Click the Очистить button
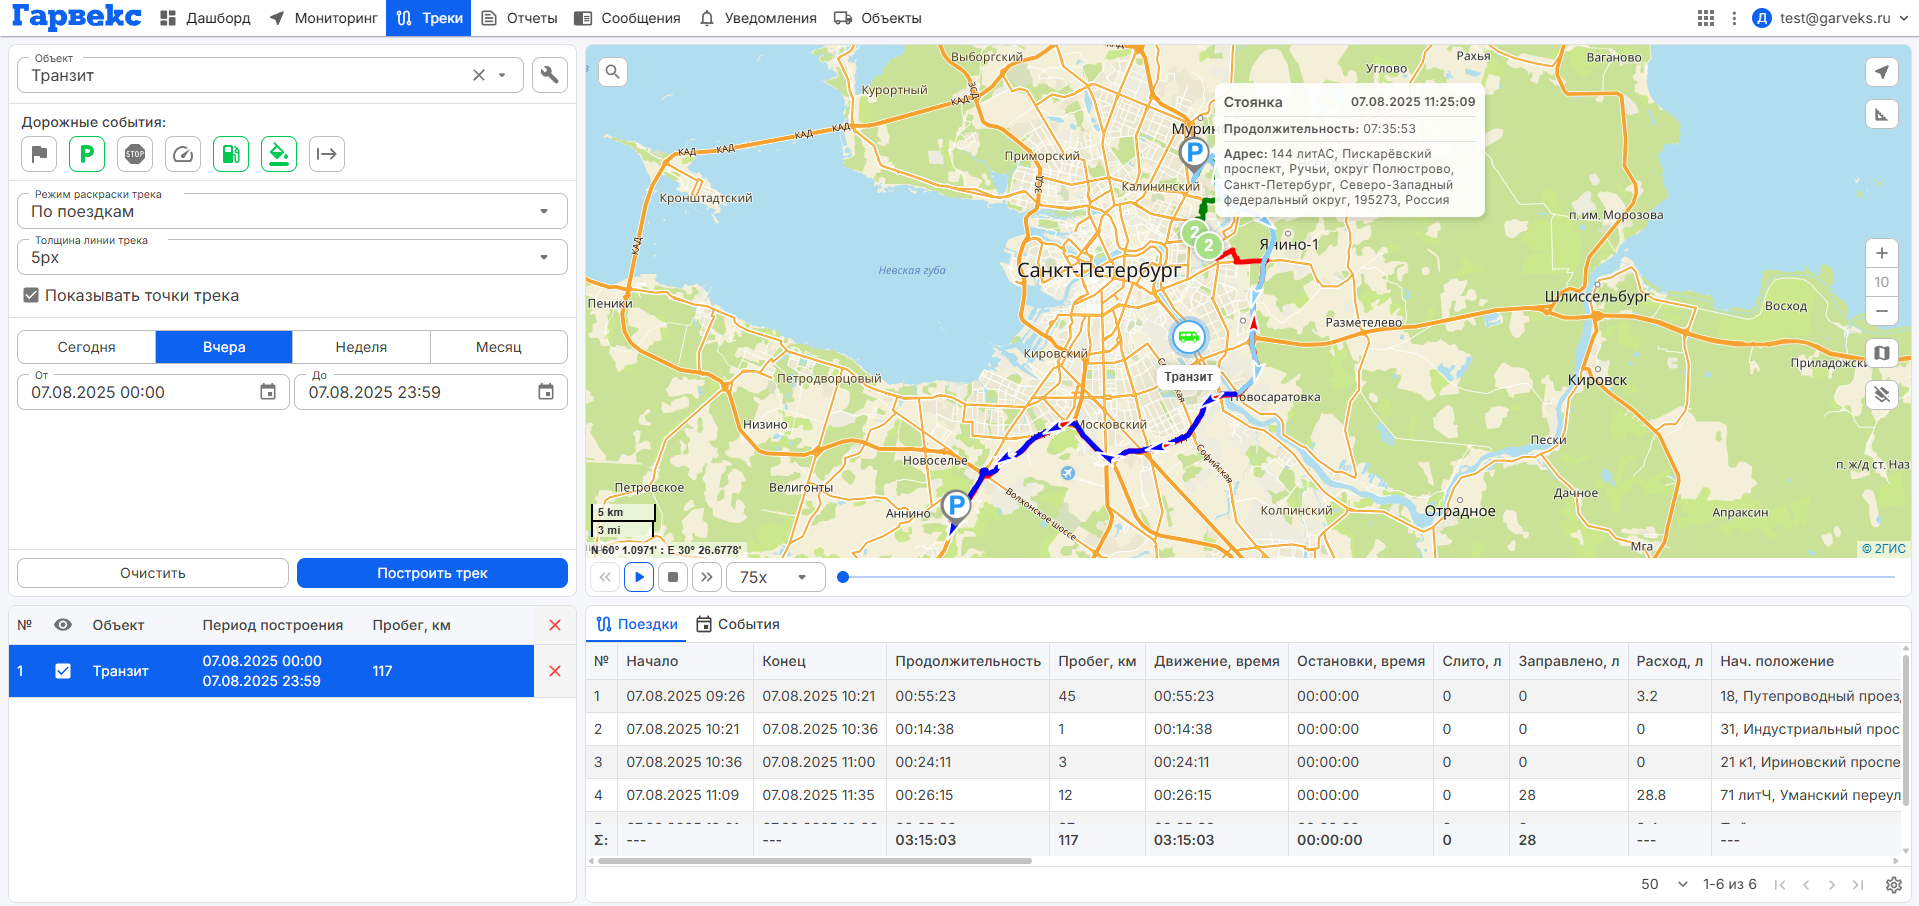Screen dimensions: 1919x906 tap(153, 573)
